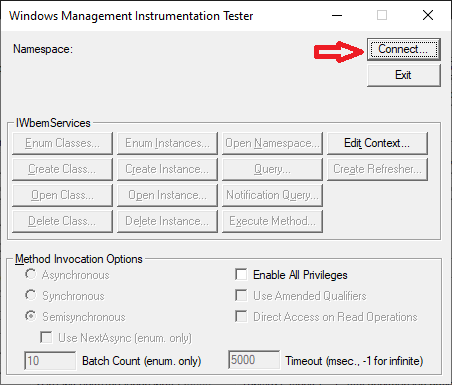Image resolution: width=452 pixels, height=385 pixels.
Task: Minimize the WMI Tester window
Action: click(x=337, y=15)
